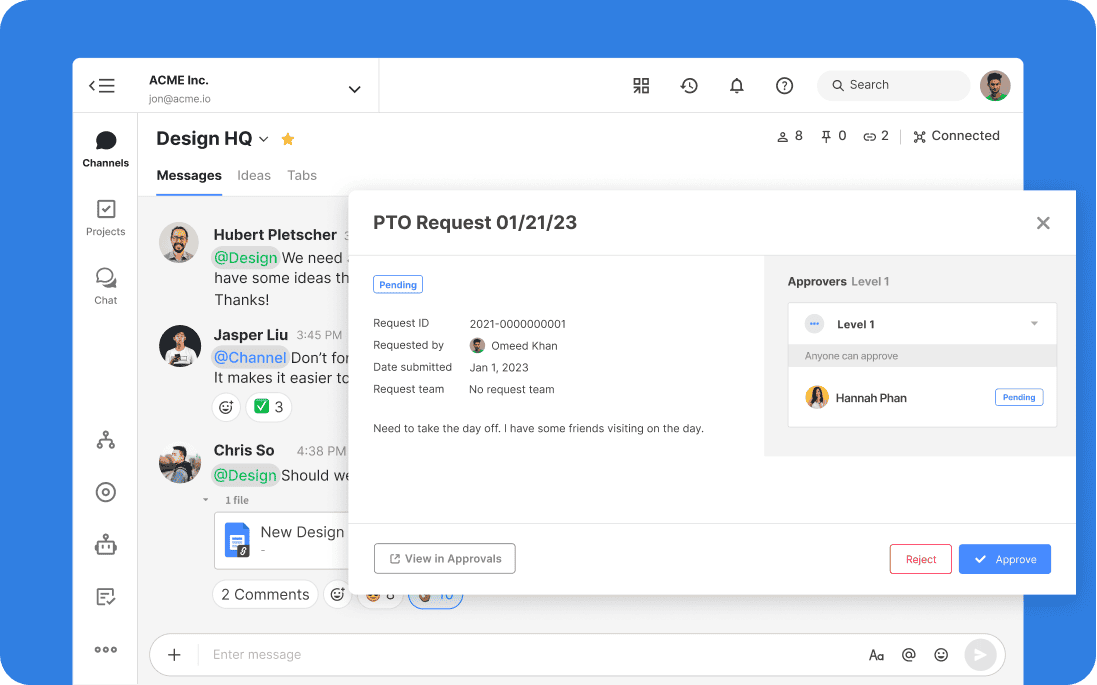
Task: Approve the PTO request
Action: (x=1004, y=559)
